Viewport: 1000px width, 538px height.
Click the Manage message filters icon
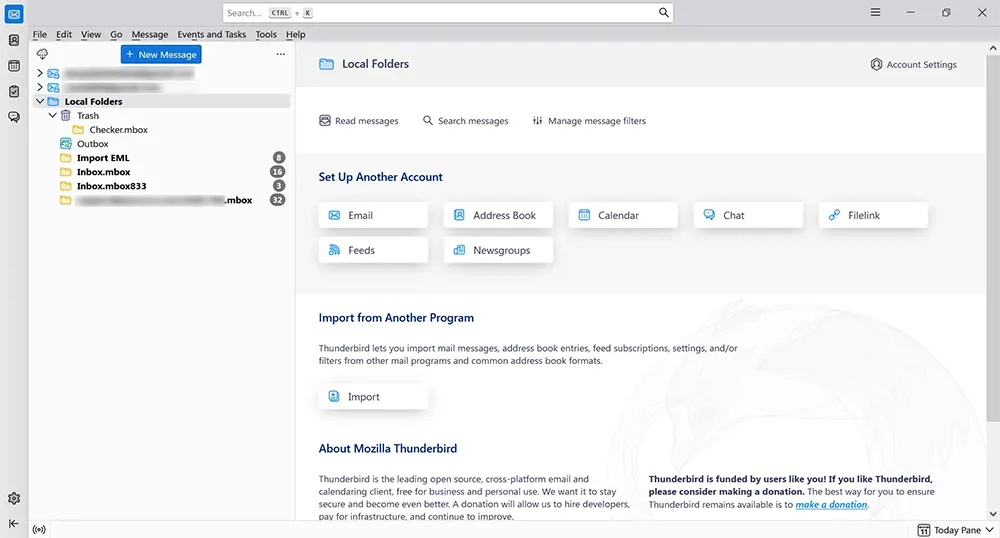tap(538, 120)
